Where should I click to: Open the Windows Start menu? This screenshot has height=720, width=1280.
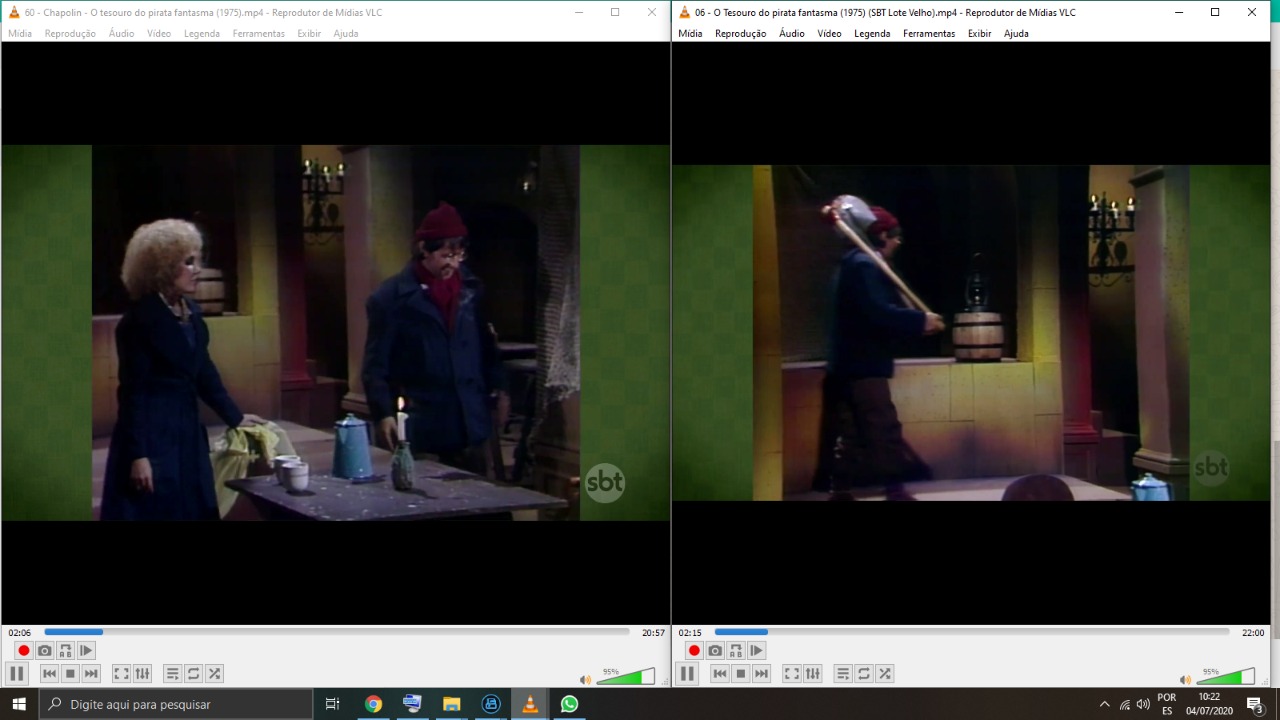[19, 704]
